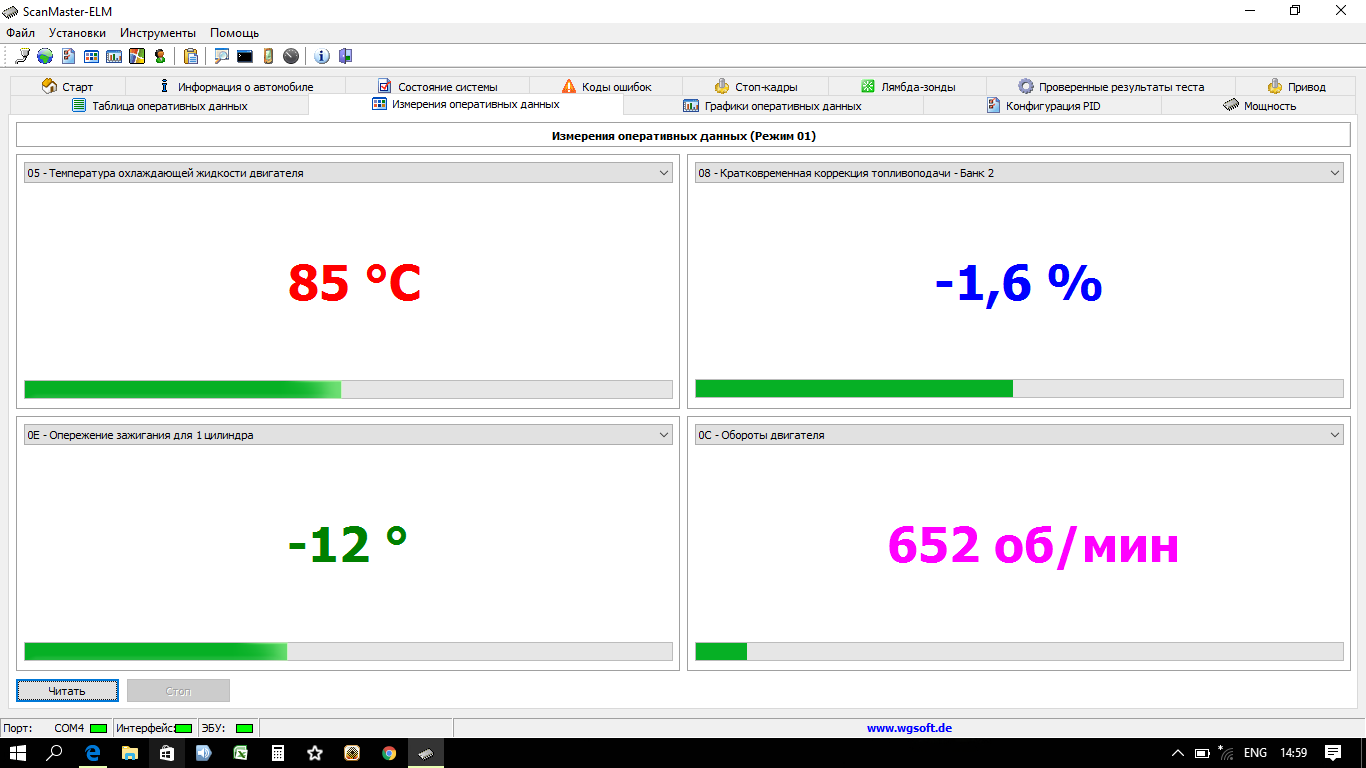
Task: Click the exit door toolbar icon
Action: click(x=346, y=56)
